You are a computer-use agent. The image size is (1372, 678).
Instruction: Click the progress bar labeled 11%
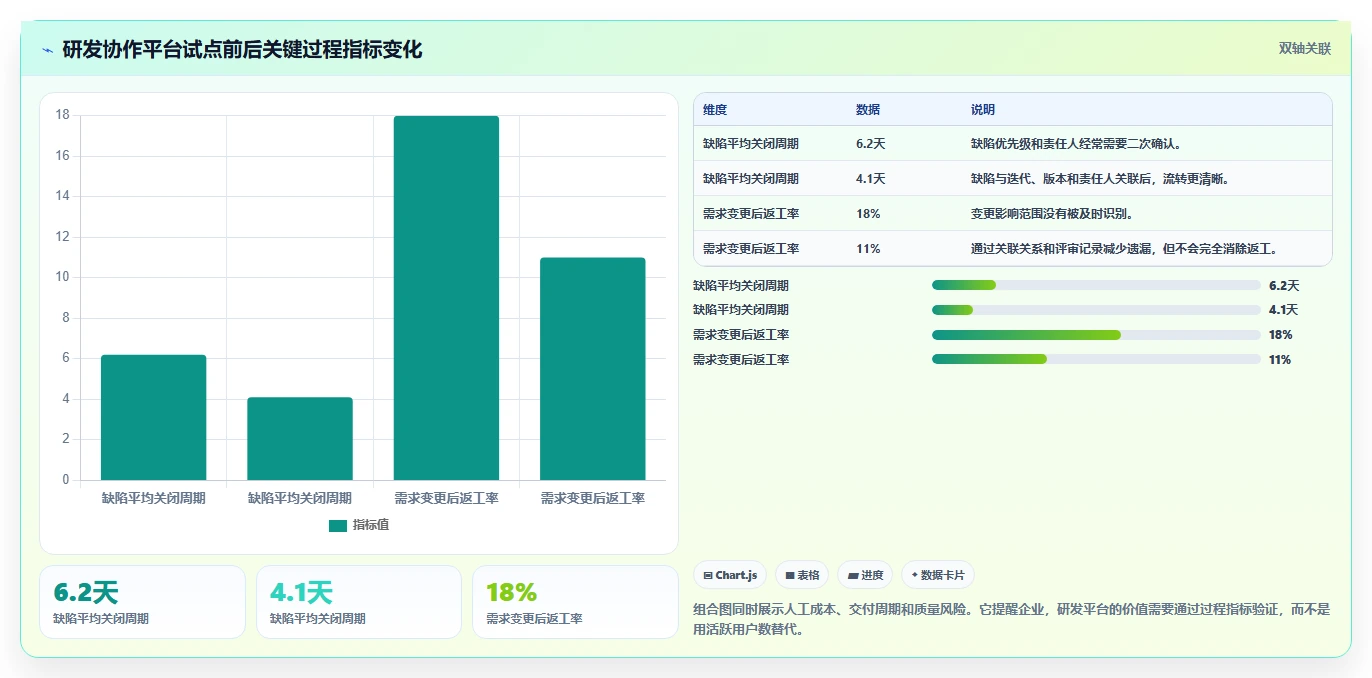pos(1096,359)
